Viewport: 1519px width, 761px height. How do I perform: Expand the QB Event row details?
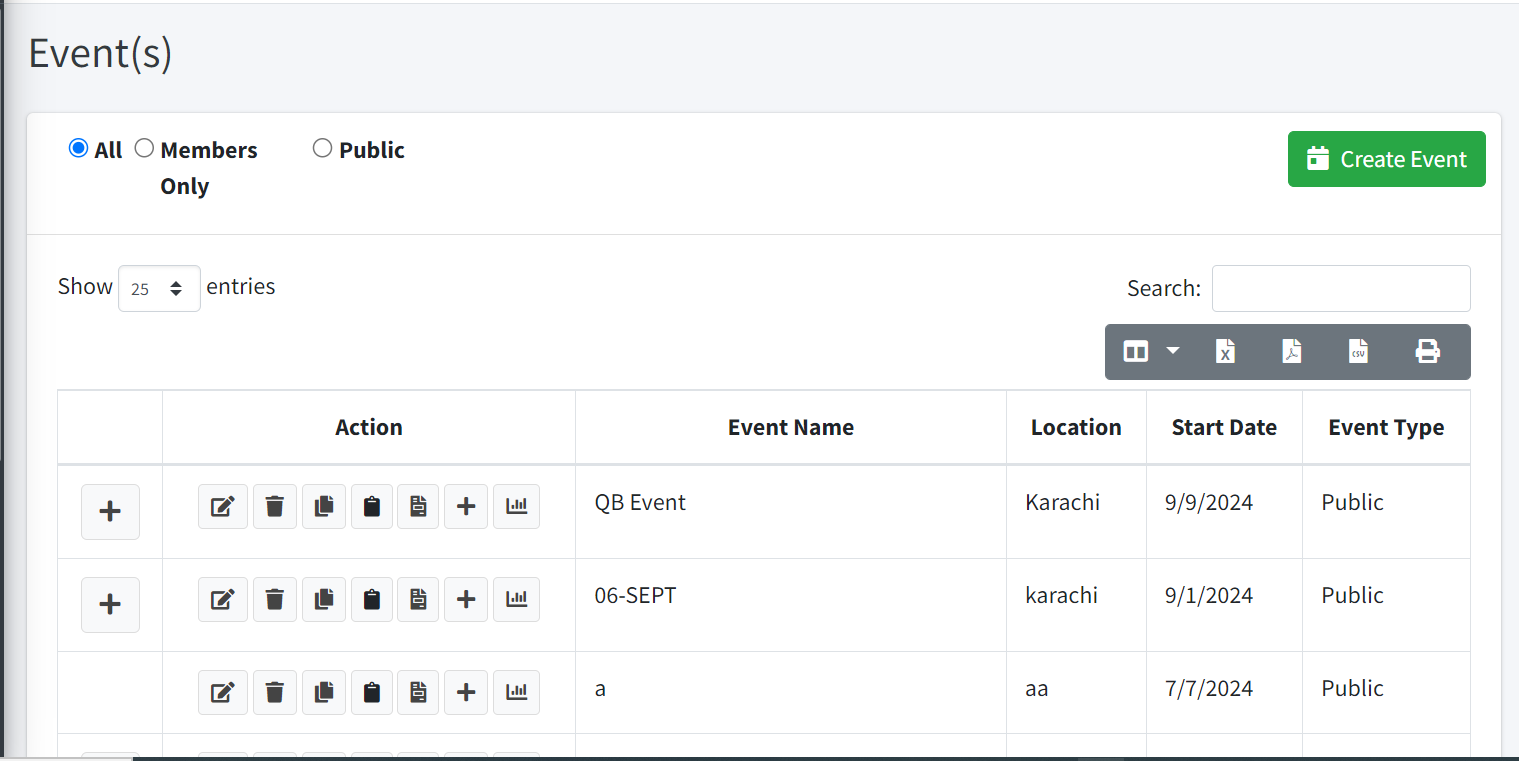point(110,511)
